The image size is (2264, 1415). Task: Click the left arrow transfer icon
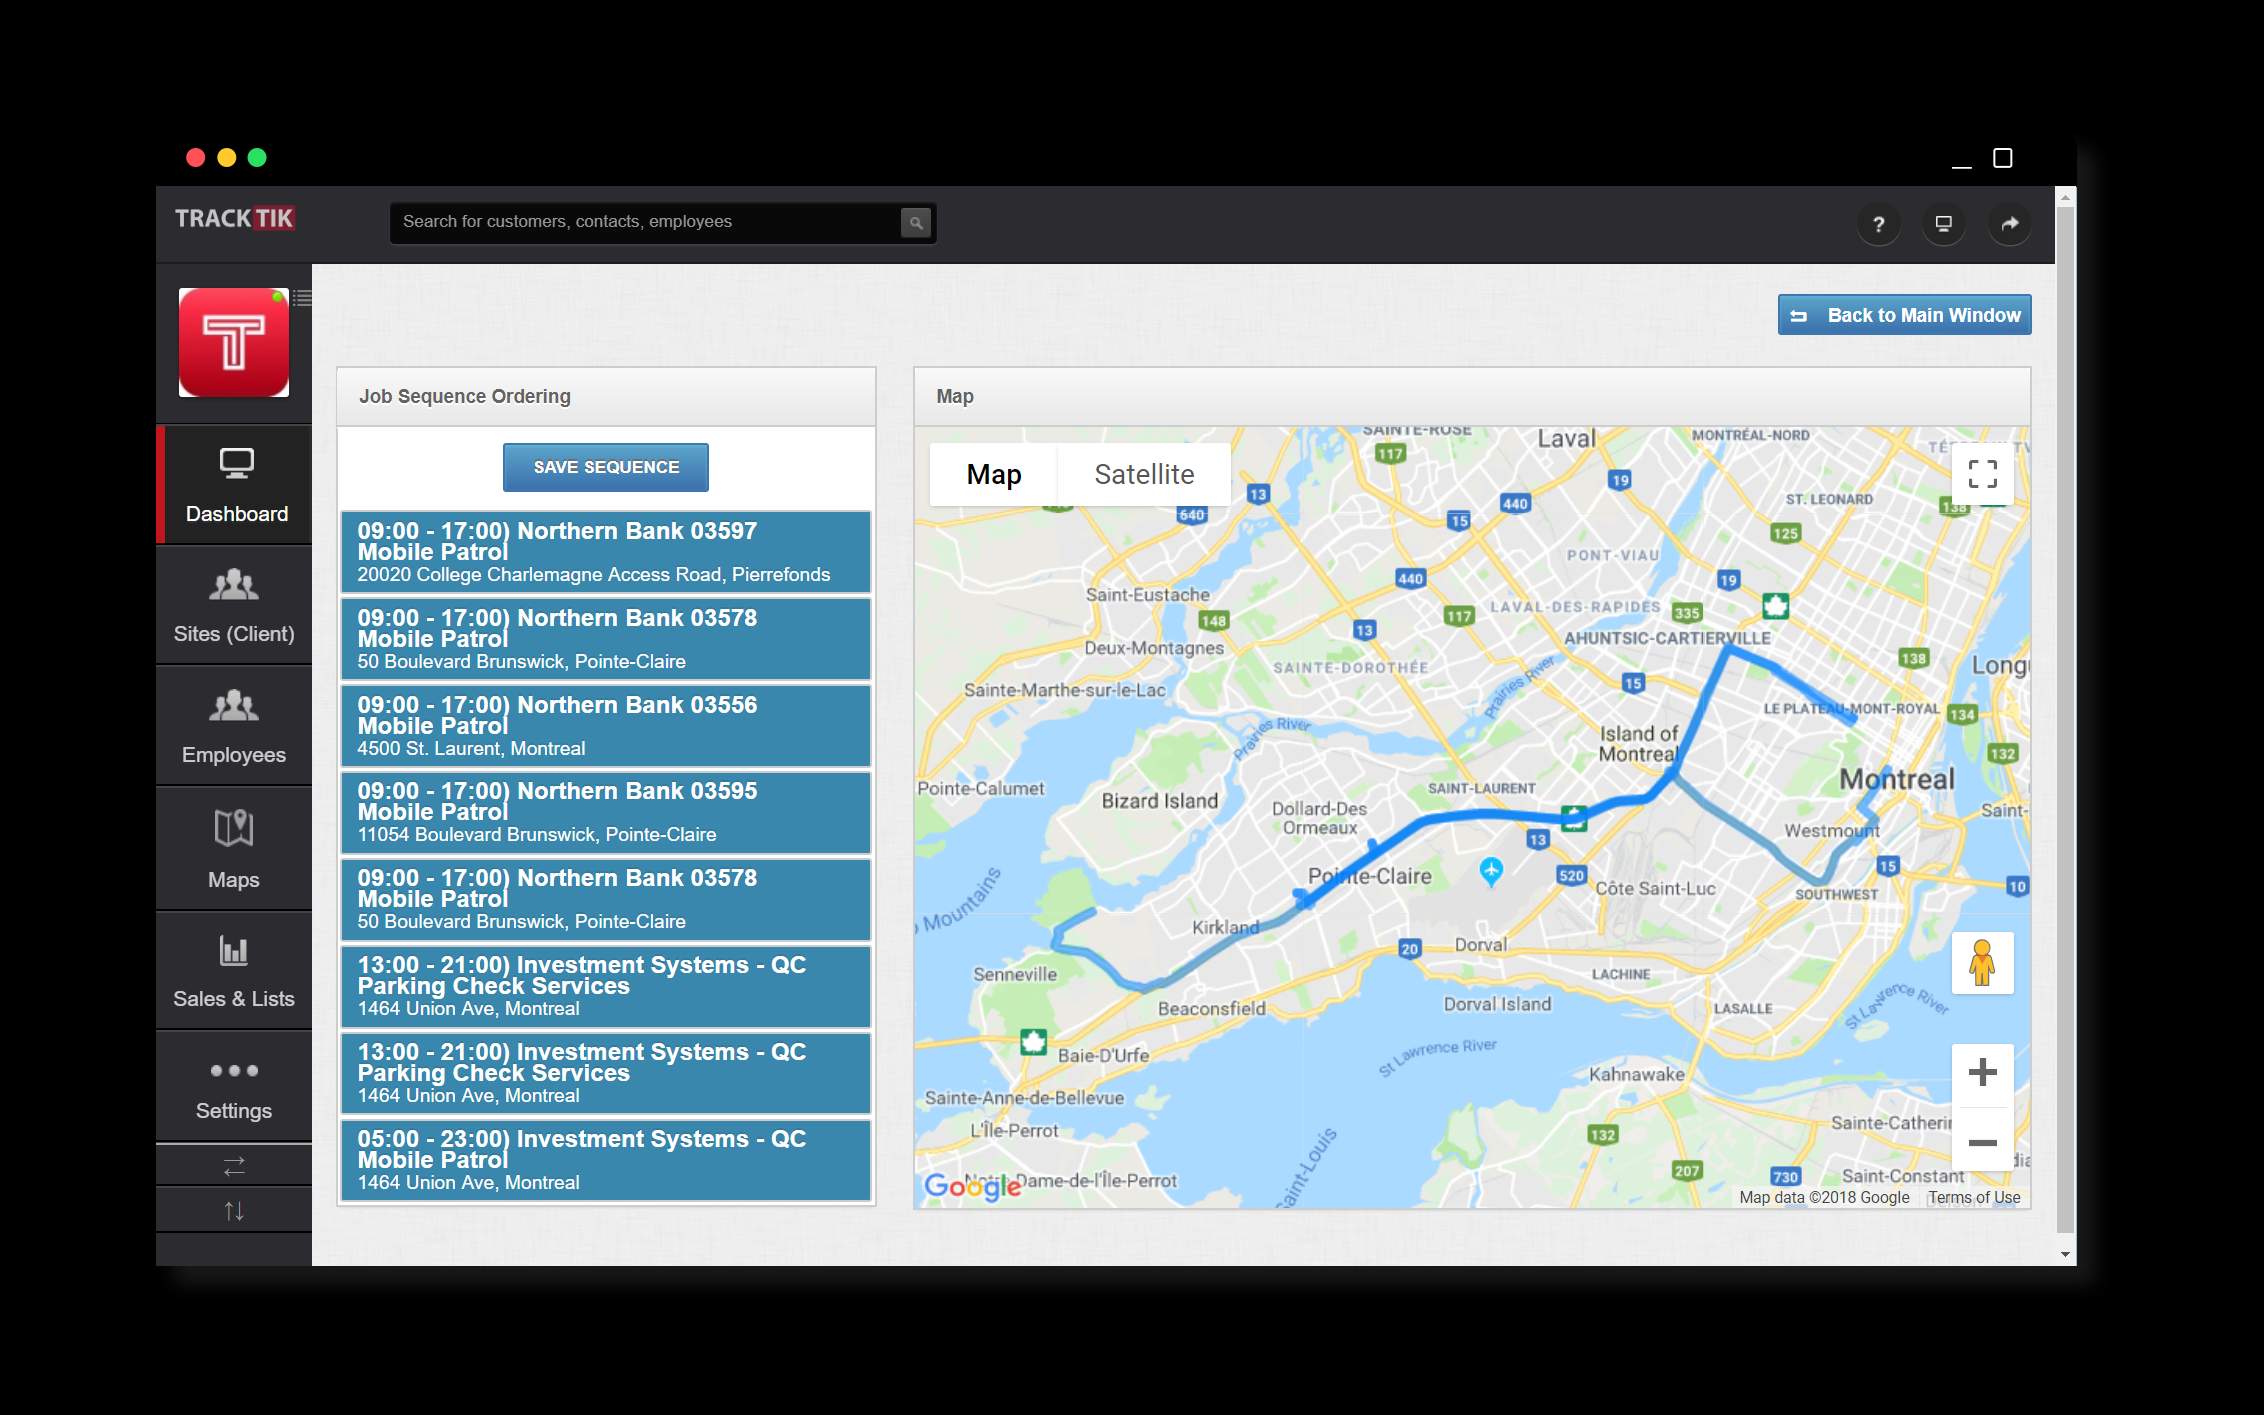click(x=233, y=1166)
